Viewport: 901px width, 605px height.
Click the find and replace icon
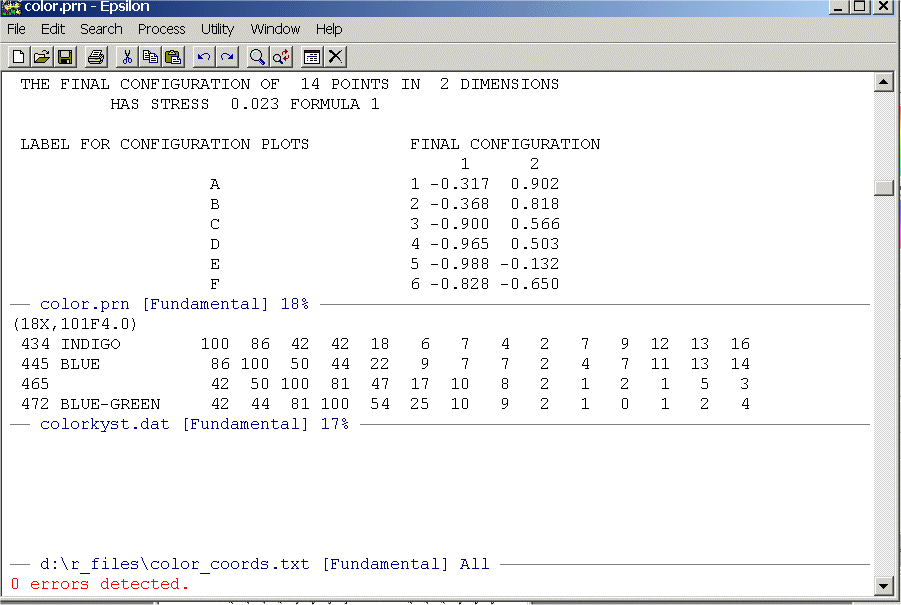[x=281, y=57]
